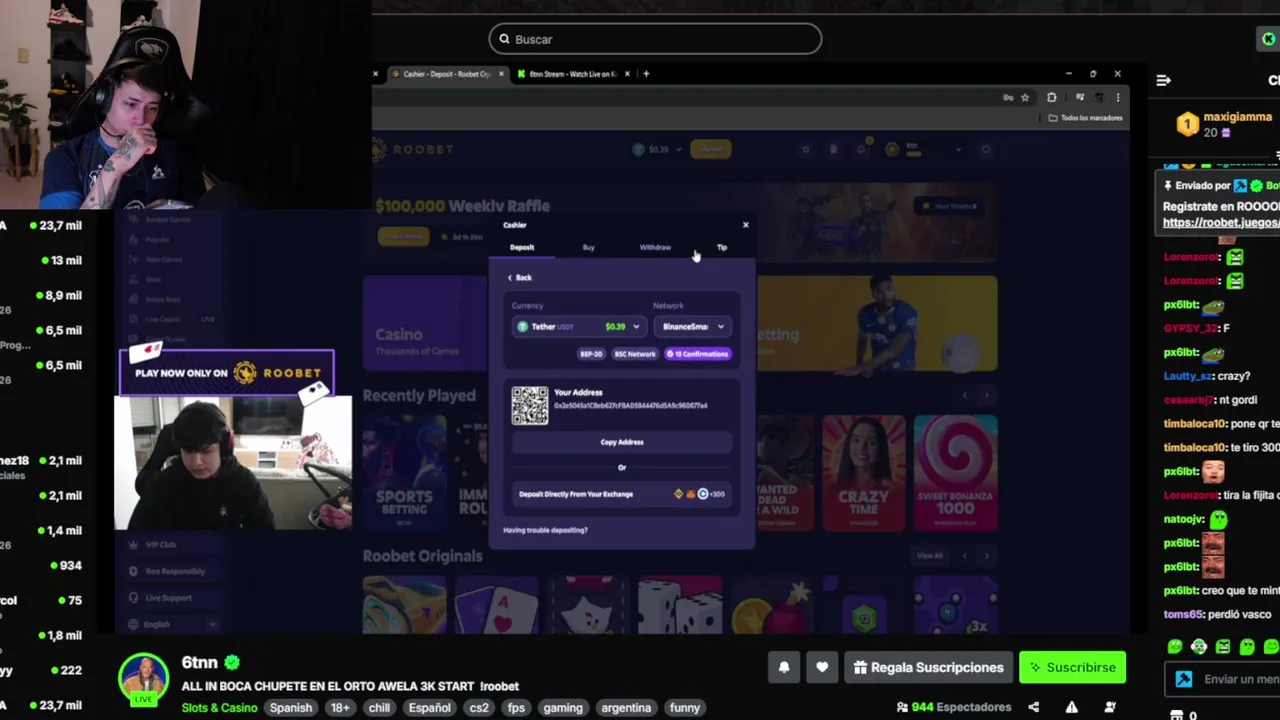Switch to Cashier Buy tab
The image size is (1280, 720).
point(588,247)
